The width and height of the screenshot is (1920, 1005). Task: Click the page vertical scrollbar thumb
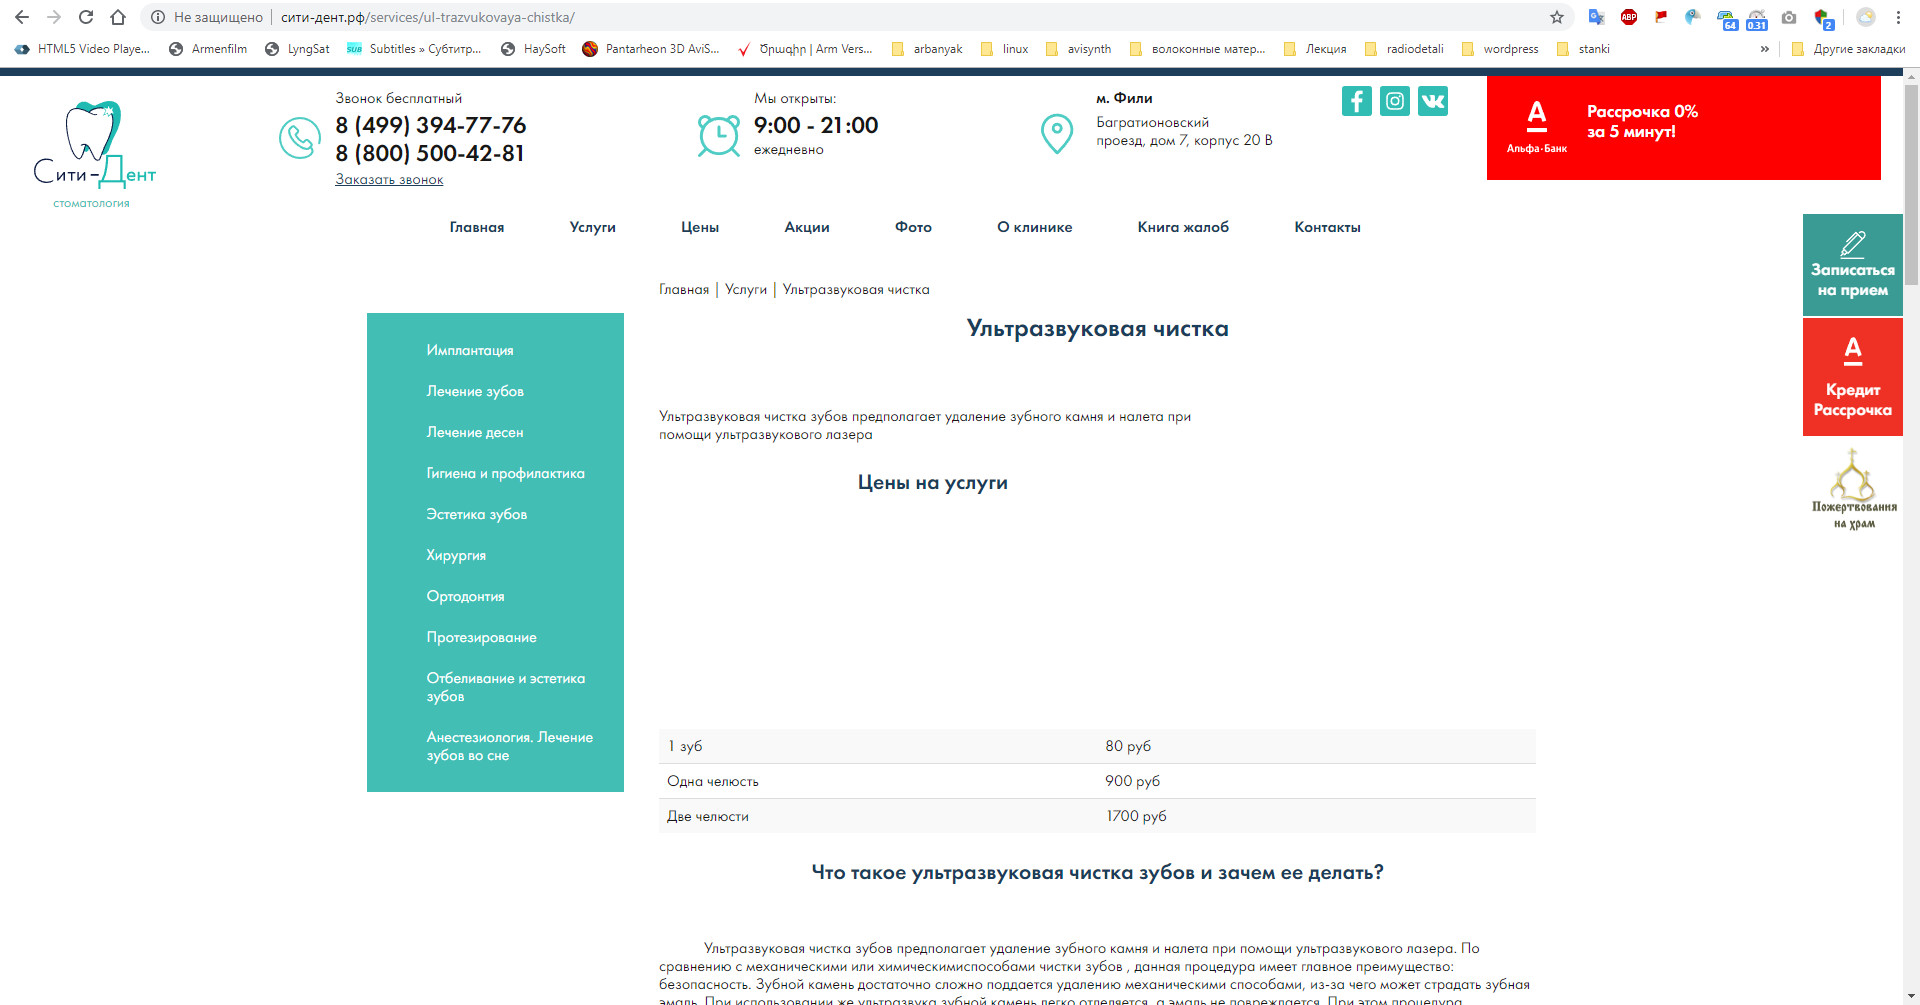(x=1911, y=180)
